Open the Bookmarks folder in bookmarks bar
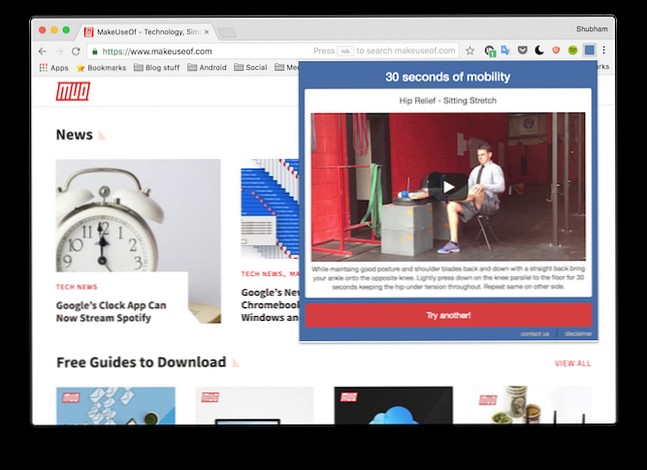Screen dimensions: 647x470 coord(102,68)
